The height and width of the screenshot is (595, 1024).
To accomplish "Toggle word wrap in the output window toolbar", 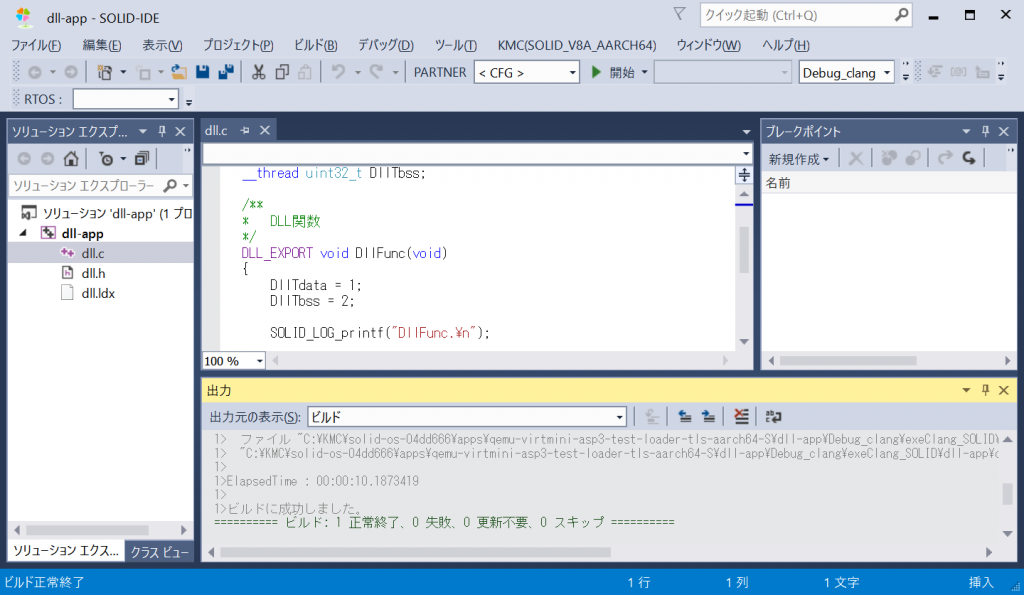I will [774, 417].
